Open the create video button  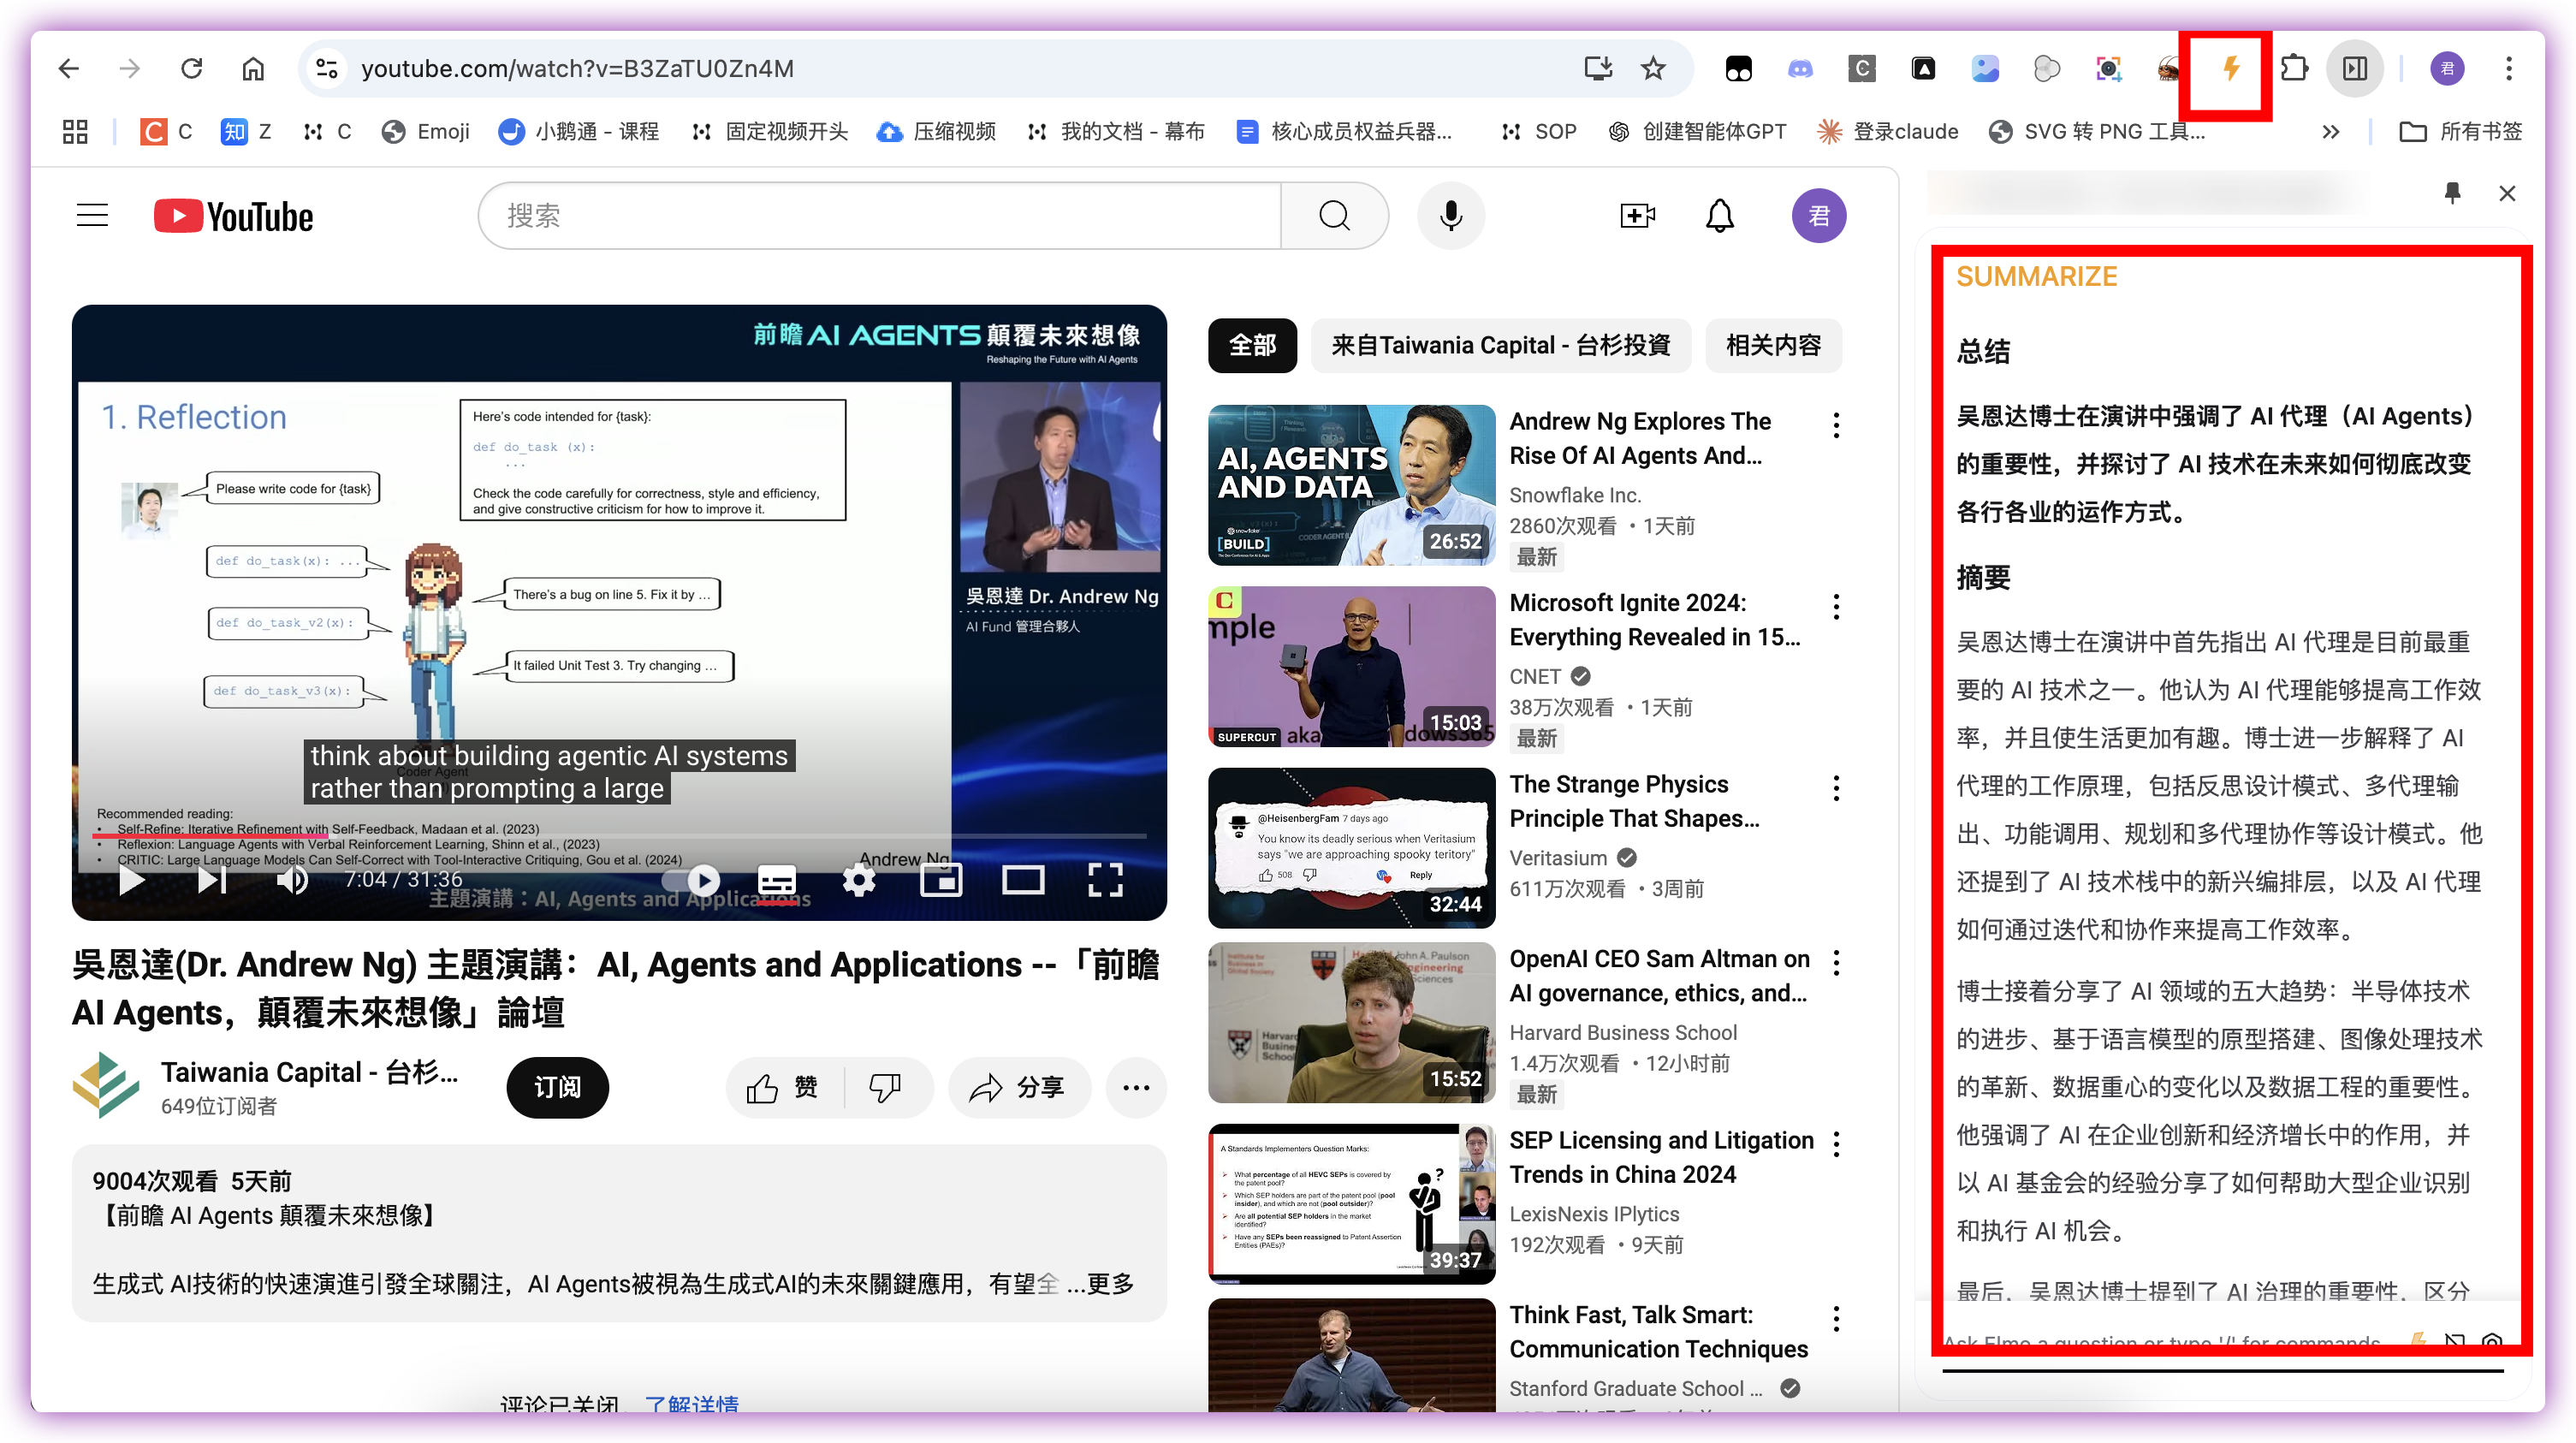click(x=1637, y=215)
